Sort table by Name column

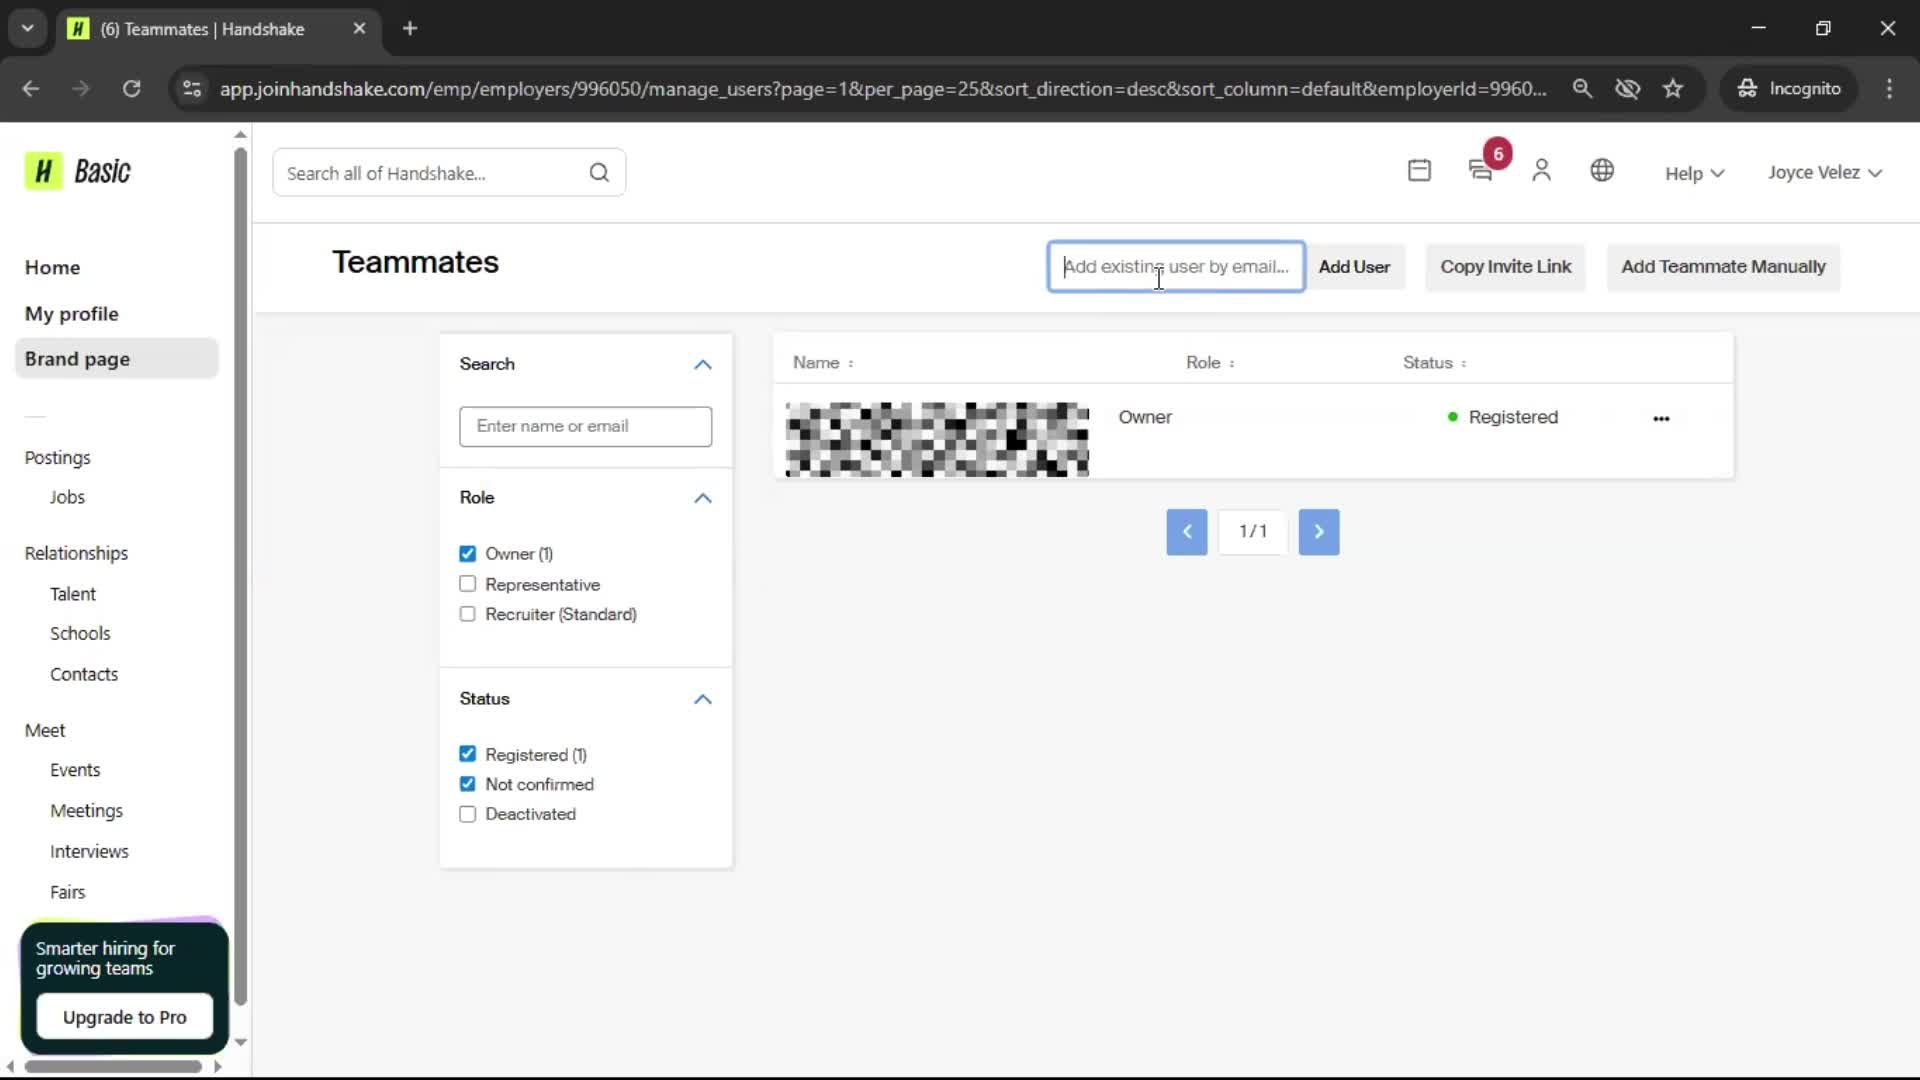point(823,363)
